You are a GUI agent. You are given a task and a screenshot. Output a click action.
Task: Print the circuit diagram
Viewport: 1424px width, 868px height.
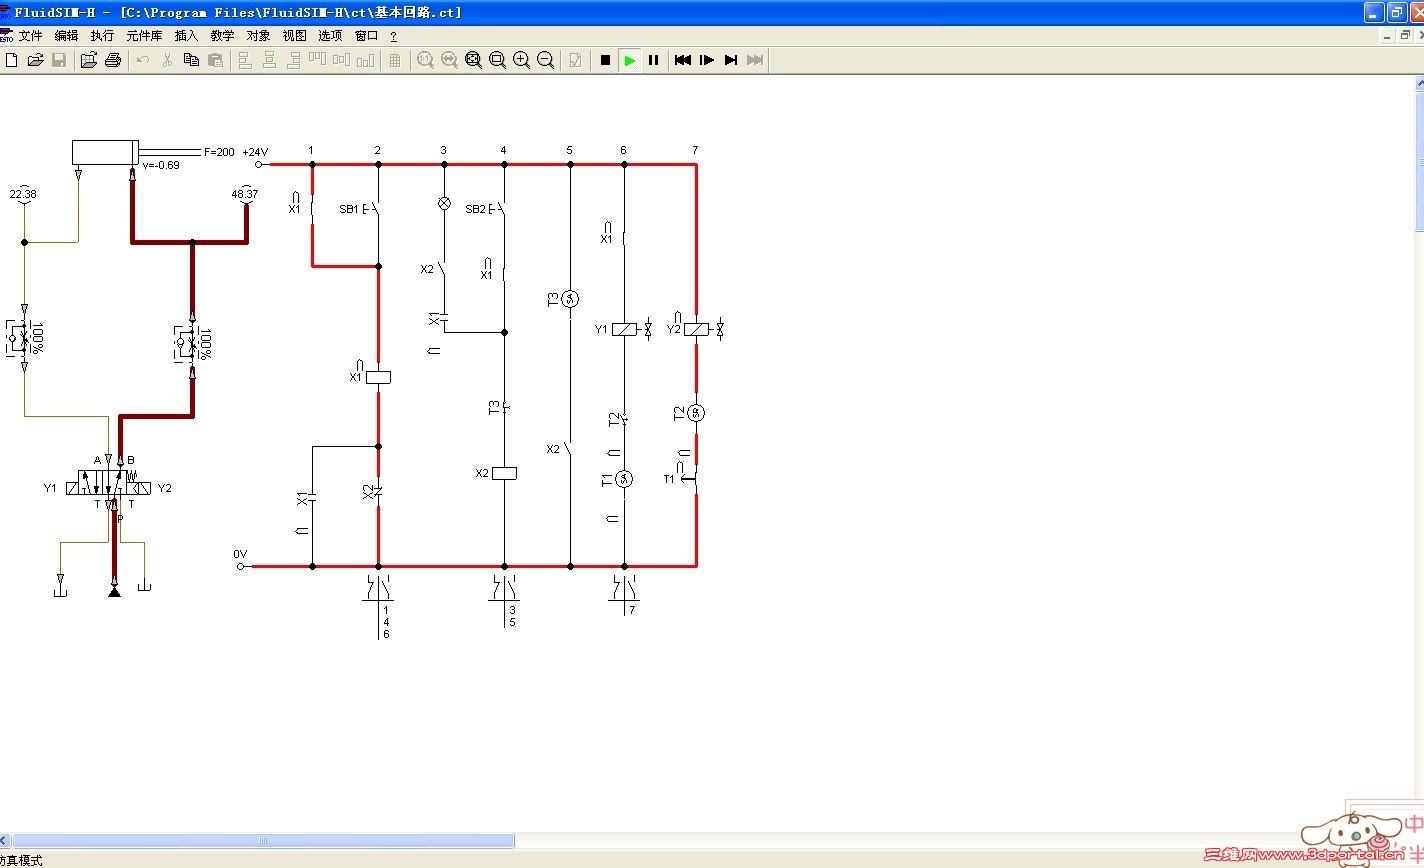[112, 60]
